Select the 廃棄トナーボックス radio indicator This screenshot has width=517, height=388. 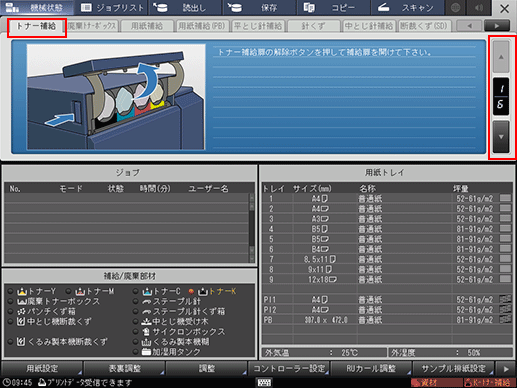tap(11, 302)
